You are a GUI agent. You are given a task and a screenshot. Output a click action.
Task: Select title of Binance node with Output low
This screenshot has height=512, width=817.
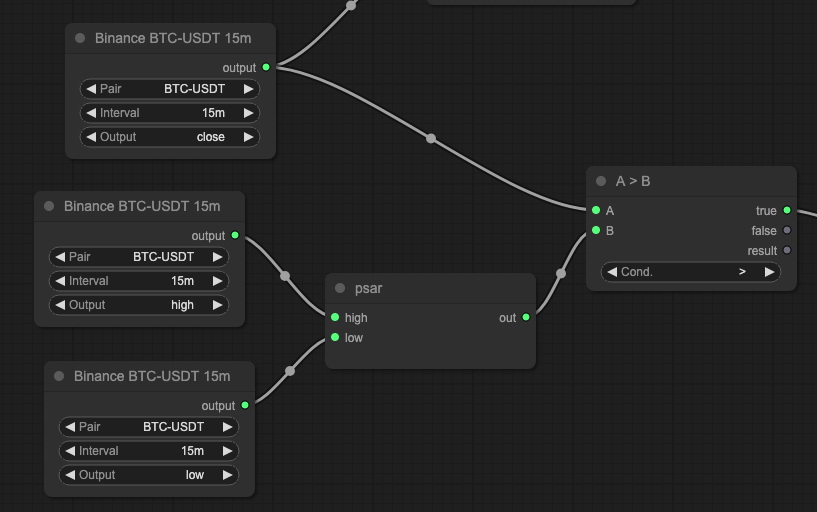(152, 376)
